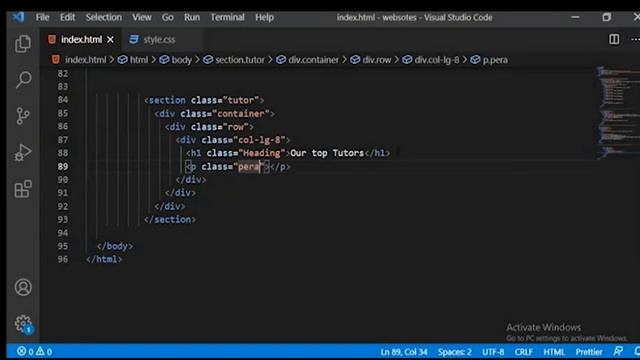Click the VS Code logo icon

[x=18, y=17]
